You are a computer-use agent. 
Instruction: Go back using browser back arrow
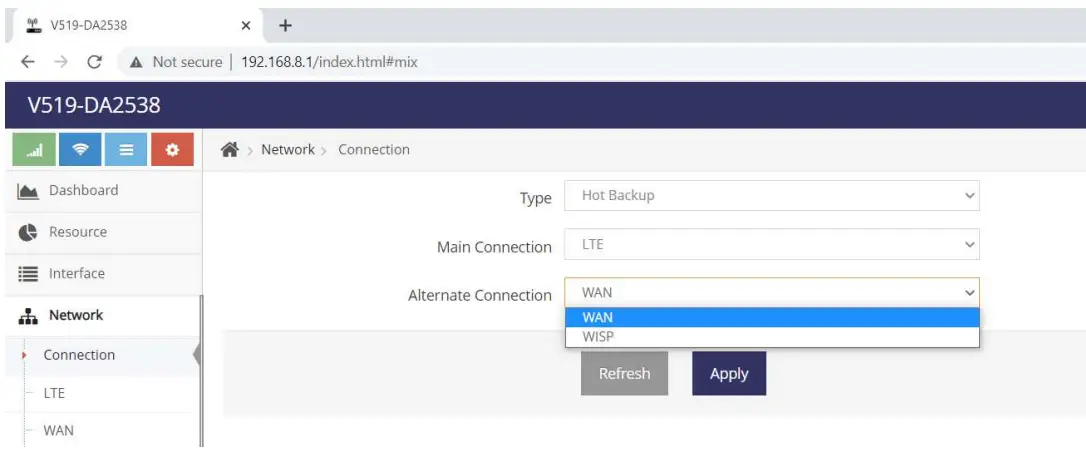pyautogui.click(x=22, y=62)
